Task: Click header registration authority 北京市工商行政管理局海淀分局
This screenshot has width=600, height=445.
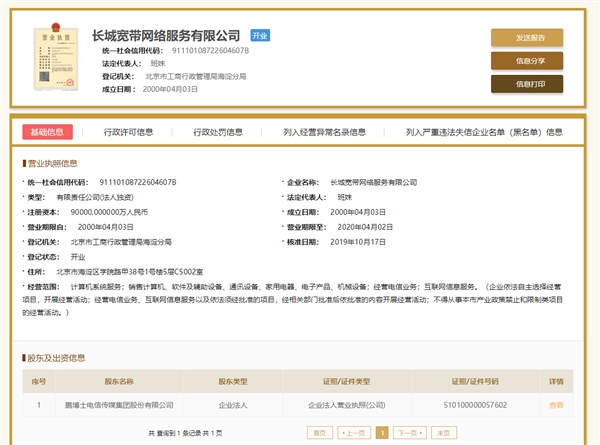Action: coord(196,77)
